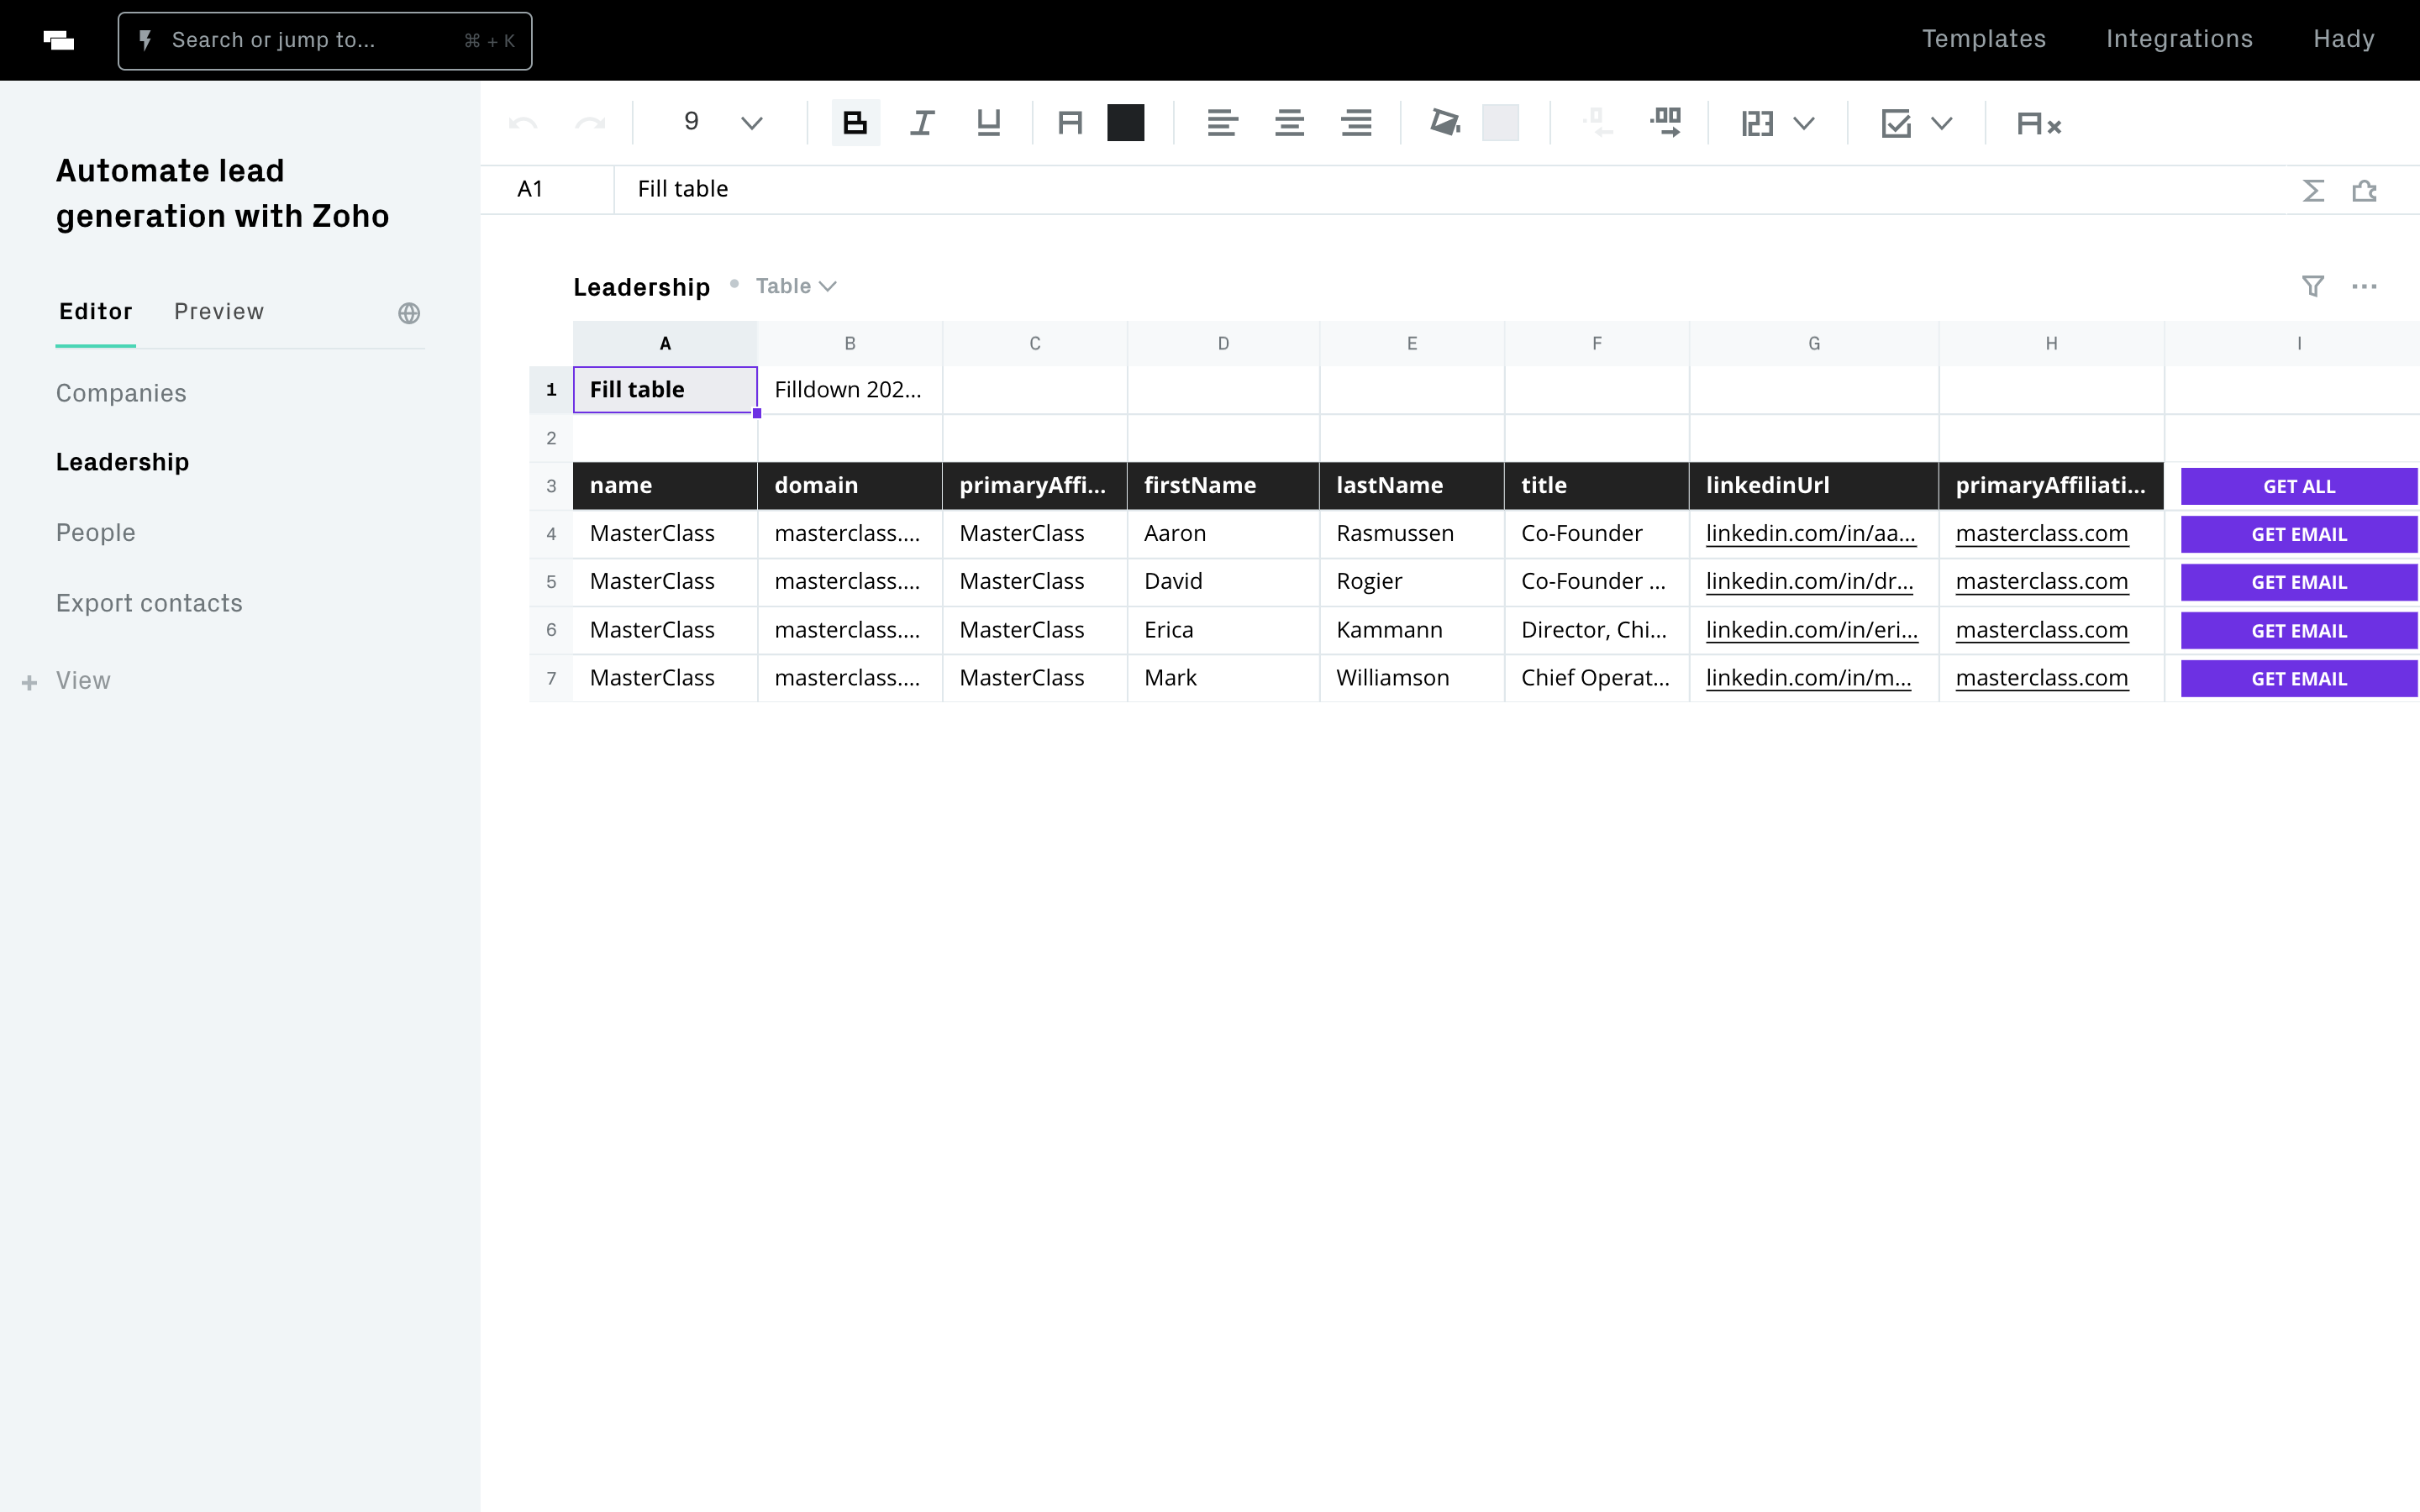Open the filter funnel icon
This screenshot has width=2420, height=1512.
coord(2313,286)
